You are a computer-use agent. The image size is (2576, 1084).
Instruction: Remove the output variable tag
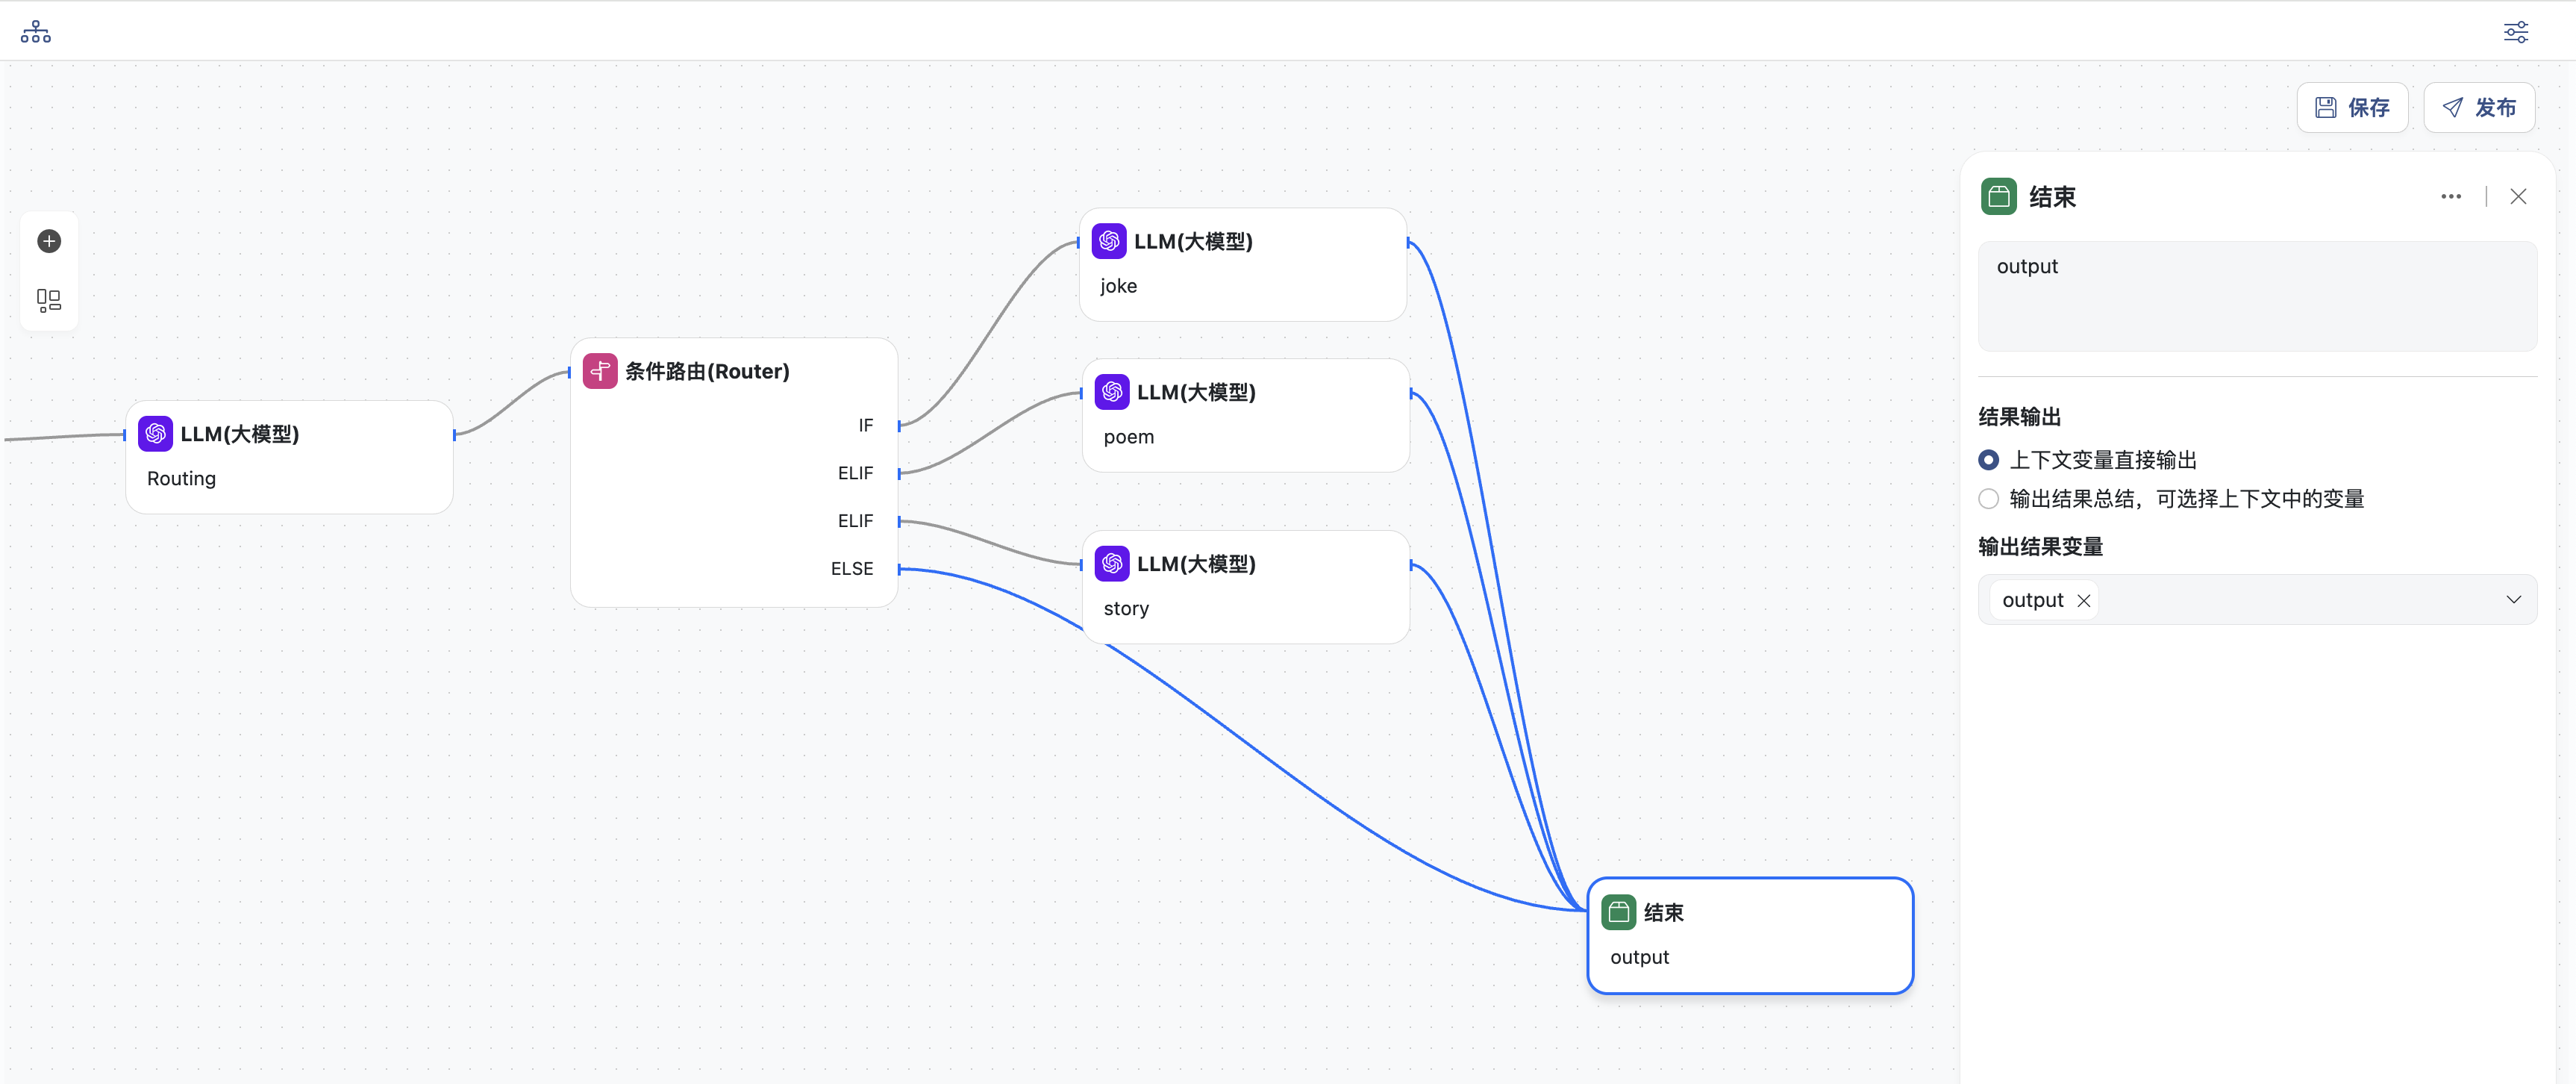pos(2084,601)
